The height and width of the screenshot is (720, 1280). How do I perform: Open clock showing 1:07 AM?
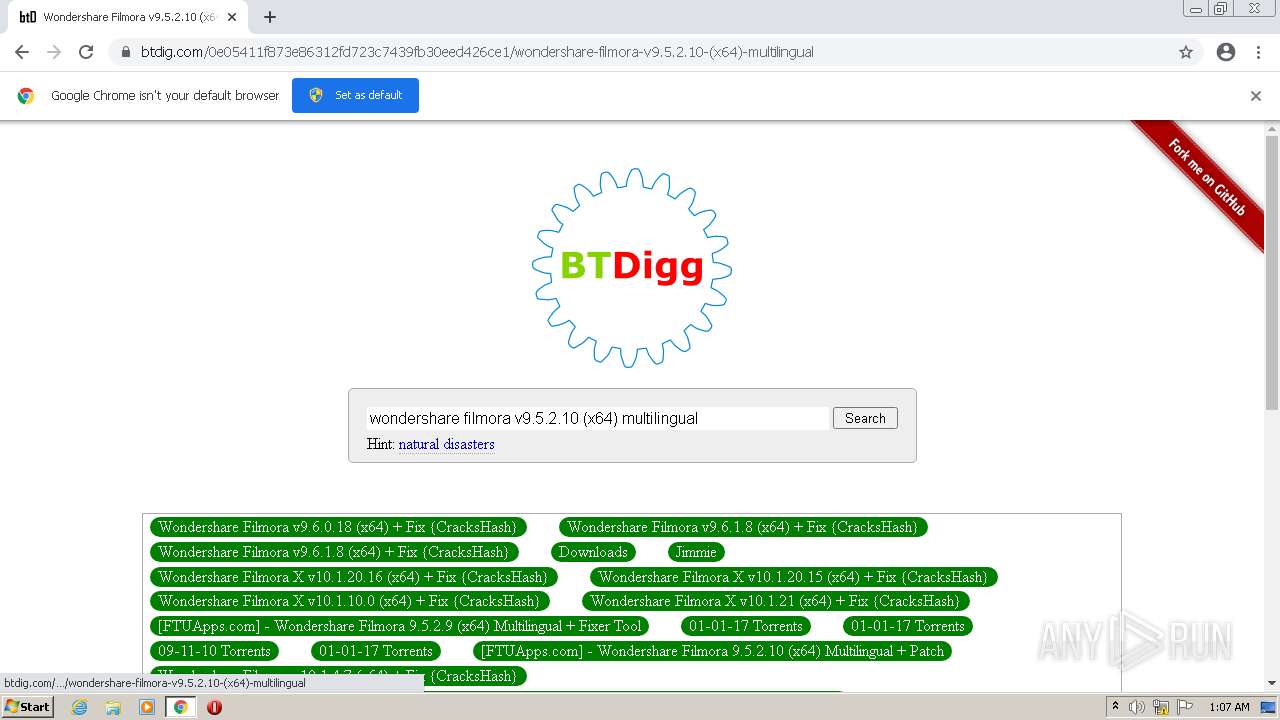[1229, 707]
